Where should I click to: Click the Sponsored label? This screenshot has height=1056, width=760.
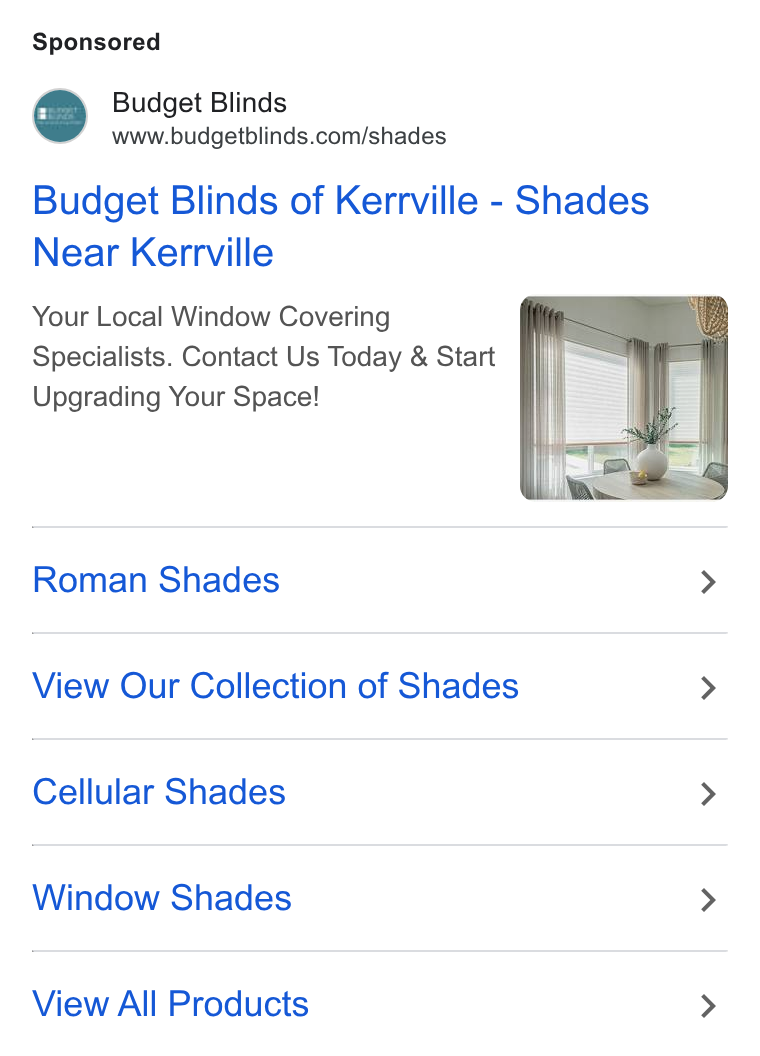[96, 42]
